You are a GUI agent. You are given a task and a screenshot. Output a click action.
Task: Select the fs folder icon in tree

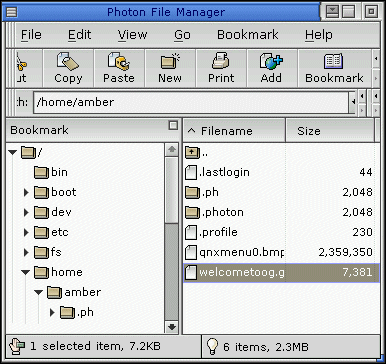point(41,252)
